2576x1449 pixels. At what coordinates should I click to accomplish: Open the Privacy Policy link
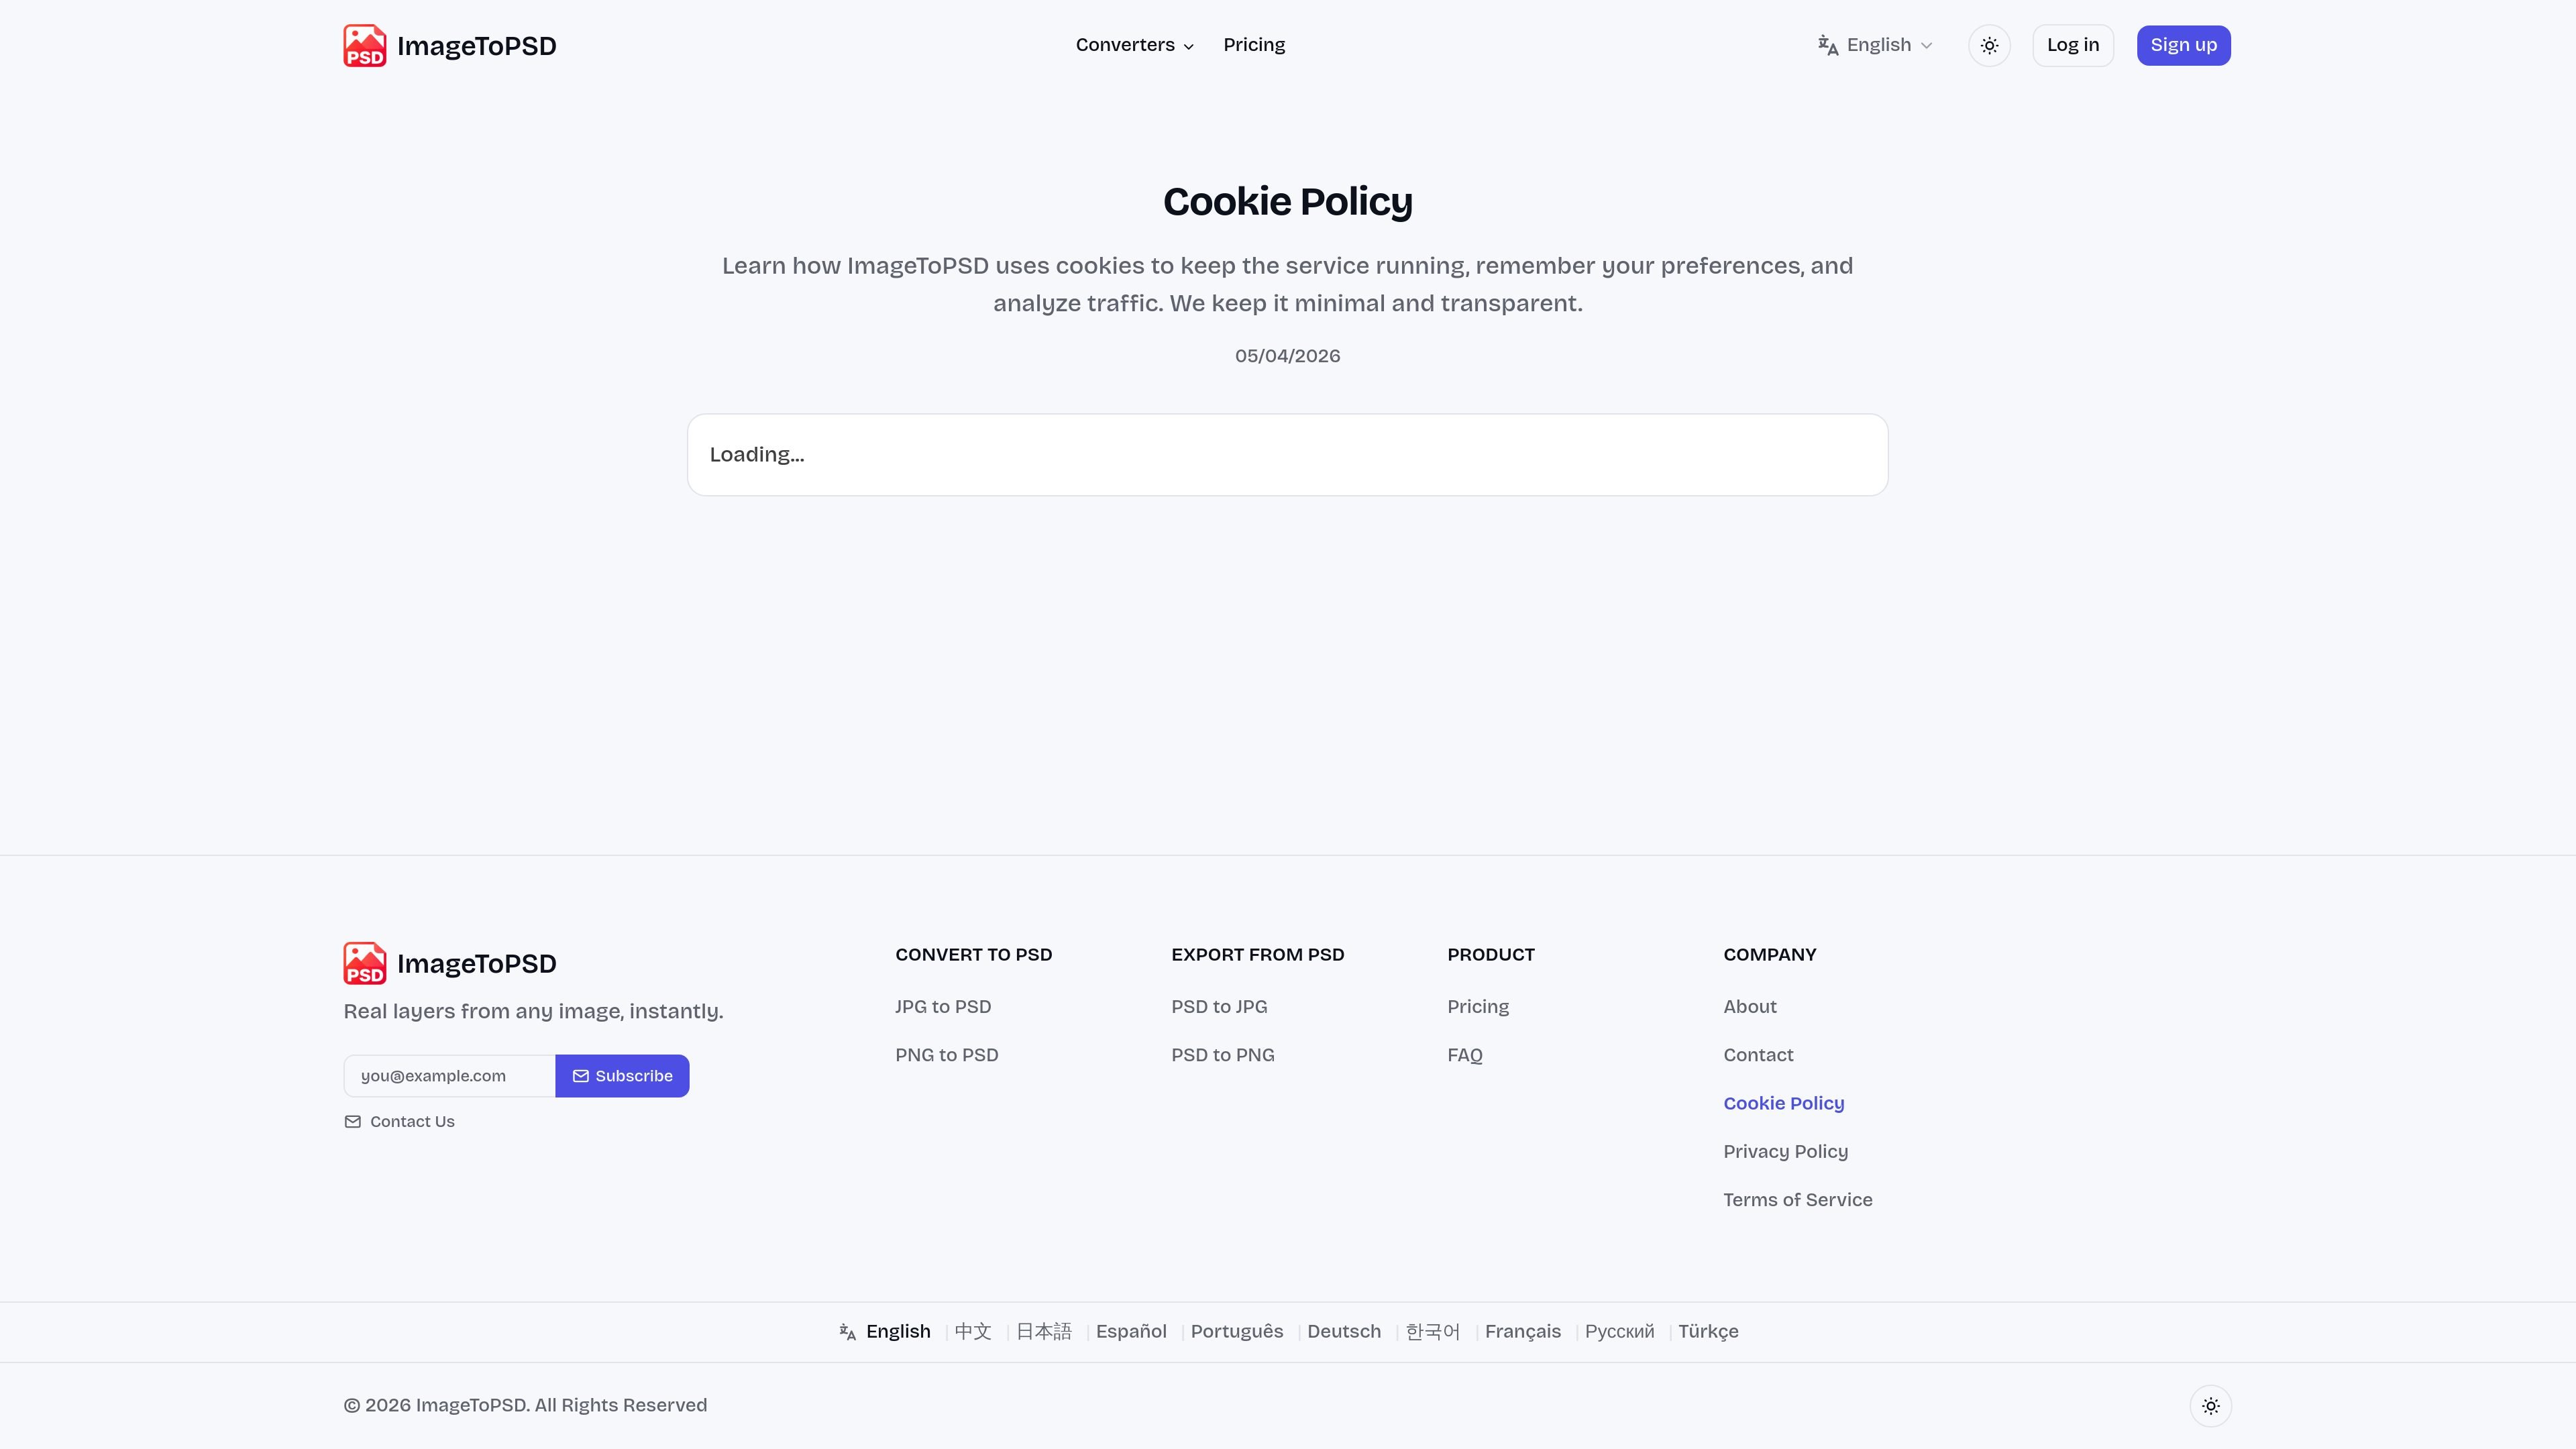coord(1785,1151)
